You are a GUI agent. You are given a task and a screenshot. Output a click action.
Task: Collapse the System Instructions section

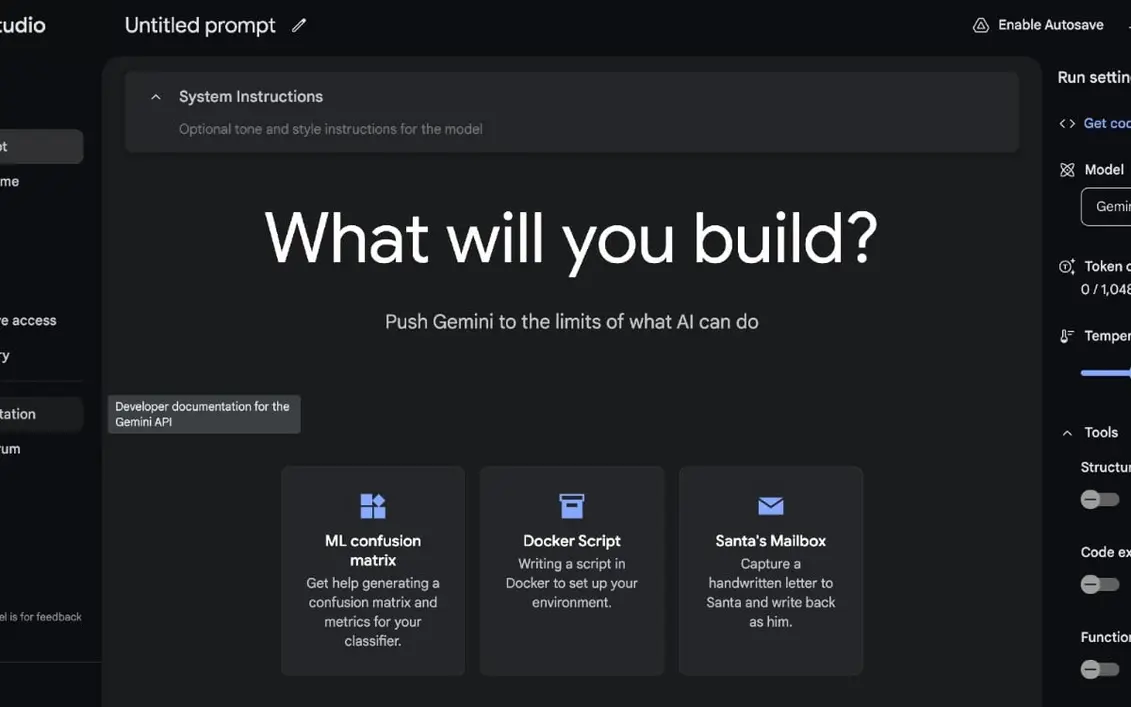(156, 97)
